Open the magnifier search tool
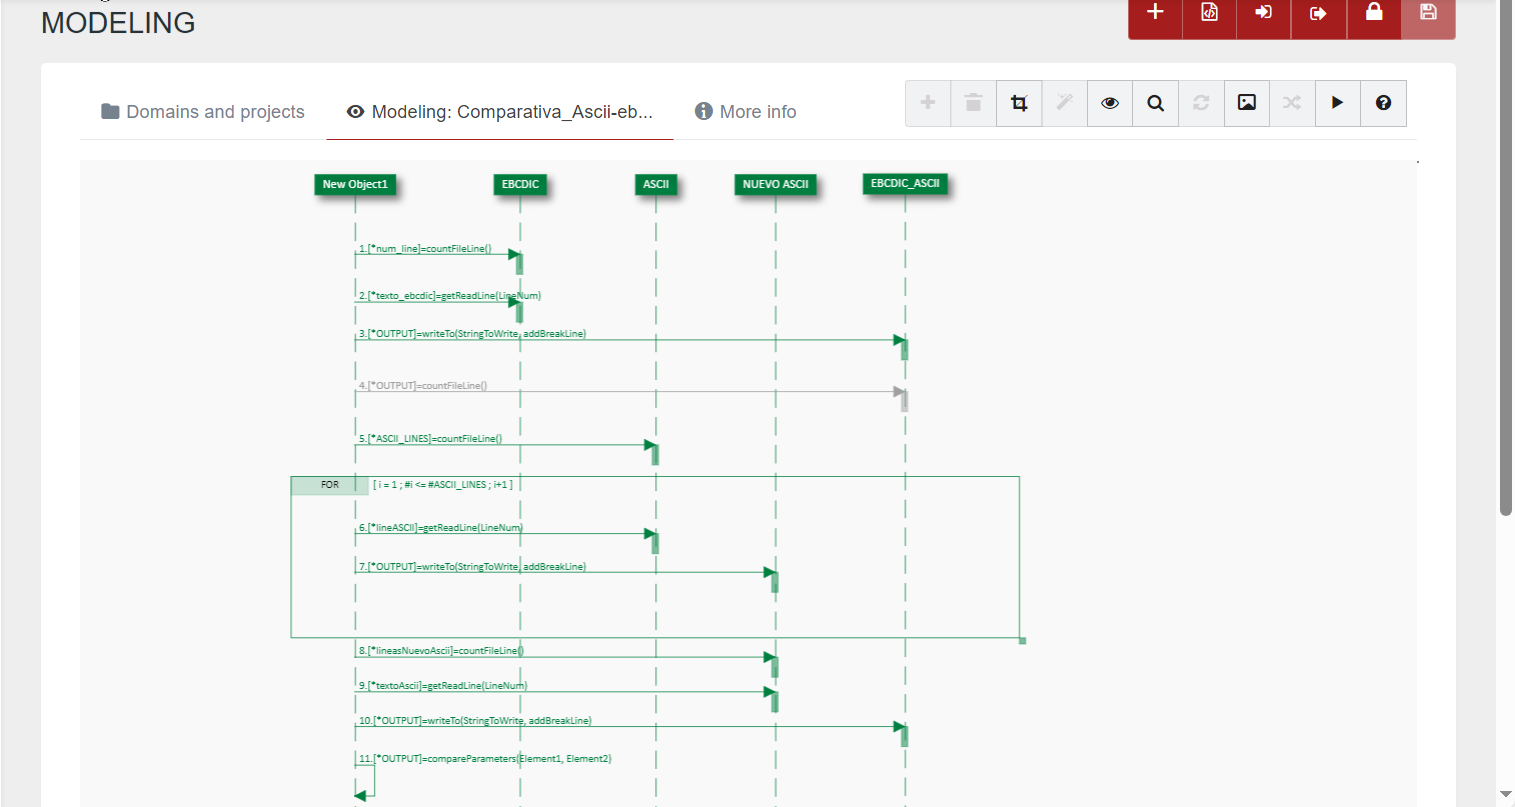Screen dimensions: 1515x807 click(1155, 103)
